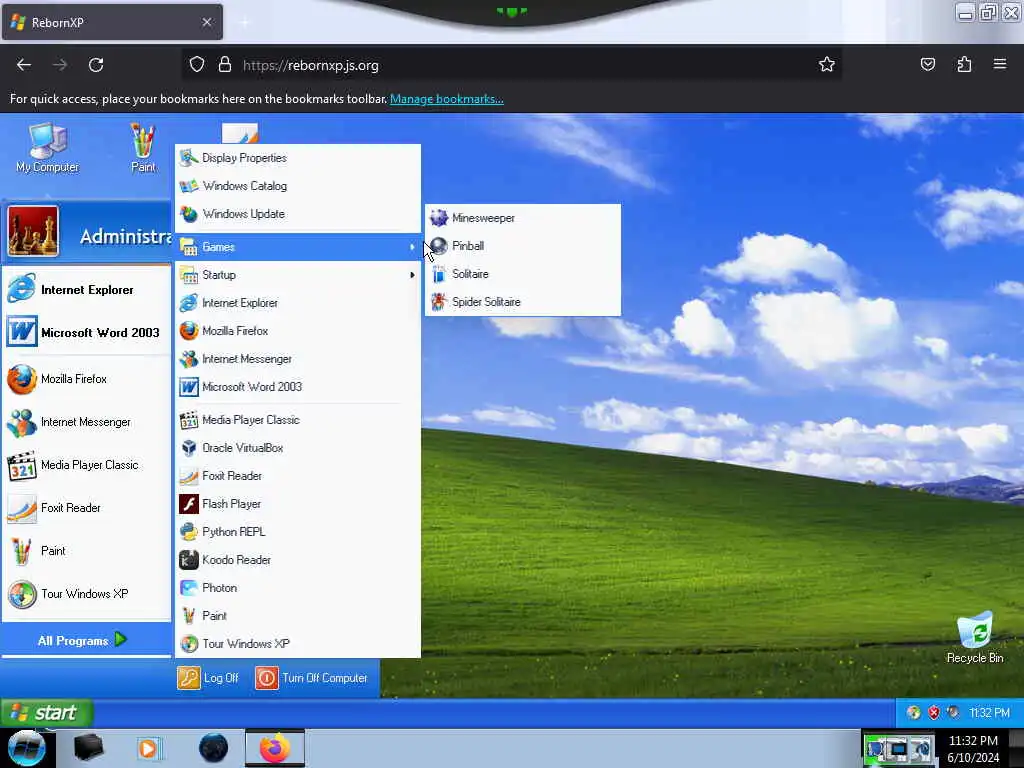Open Photon icon
The height and width of the screenshot is (768, 1024).
pos(189,588)
